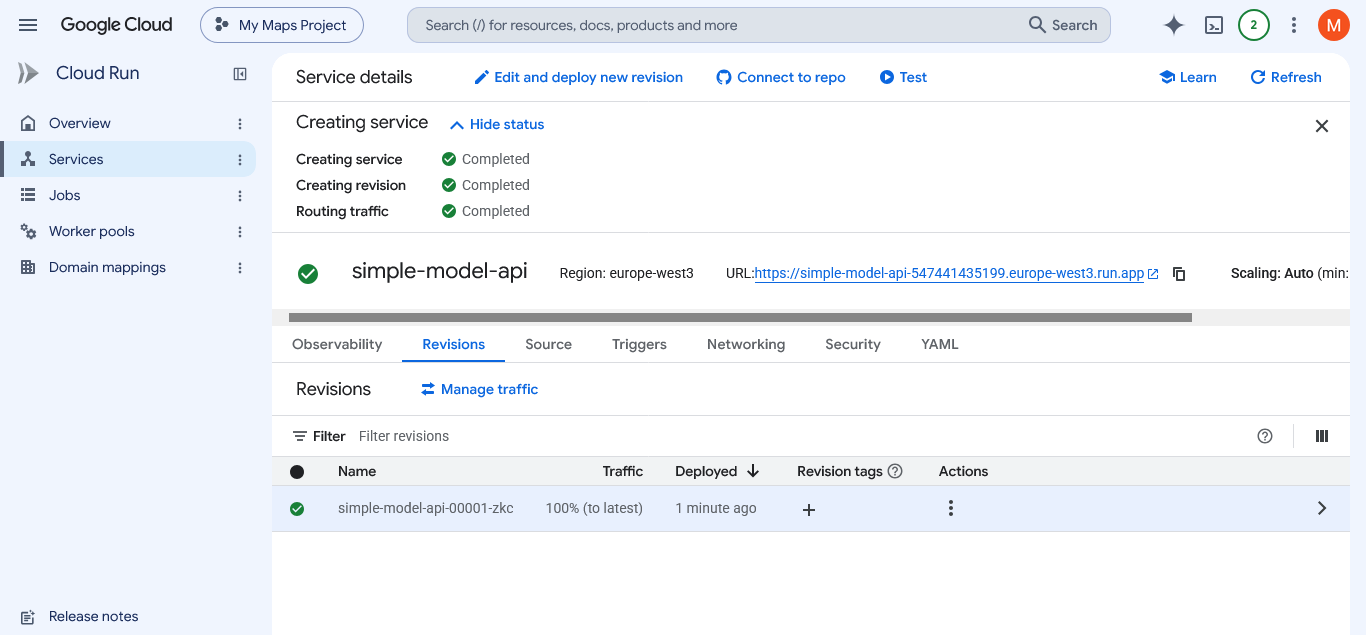The height and width of the screenshot is (635, 1366).
Task: Click the 1 minute ago deployed cell
Action: click(716, 508)
